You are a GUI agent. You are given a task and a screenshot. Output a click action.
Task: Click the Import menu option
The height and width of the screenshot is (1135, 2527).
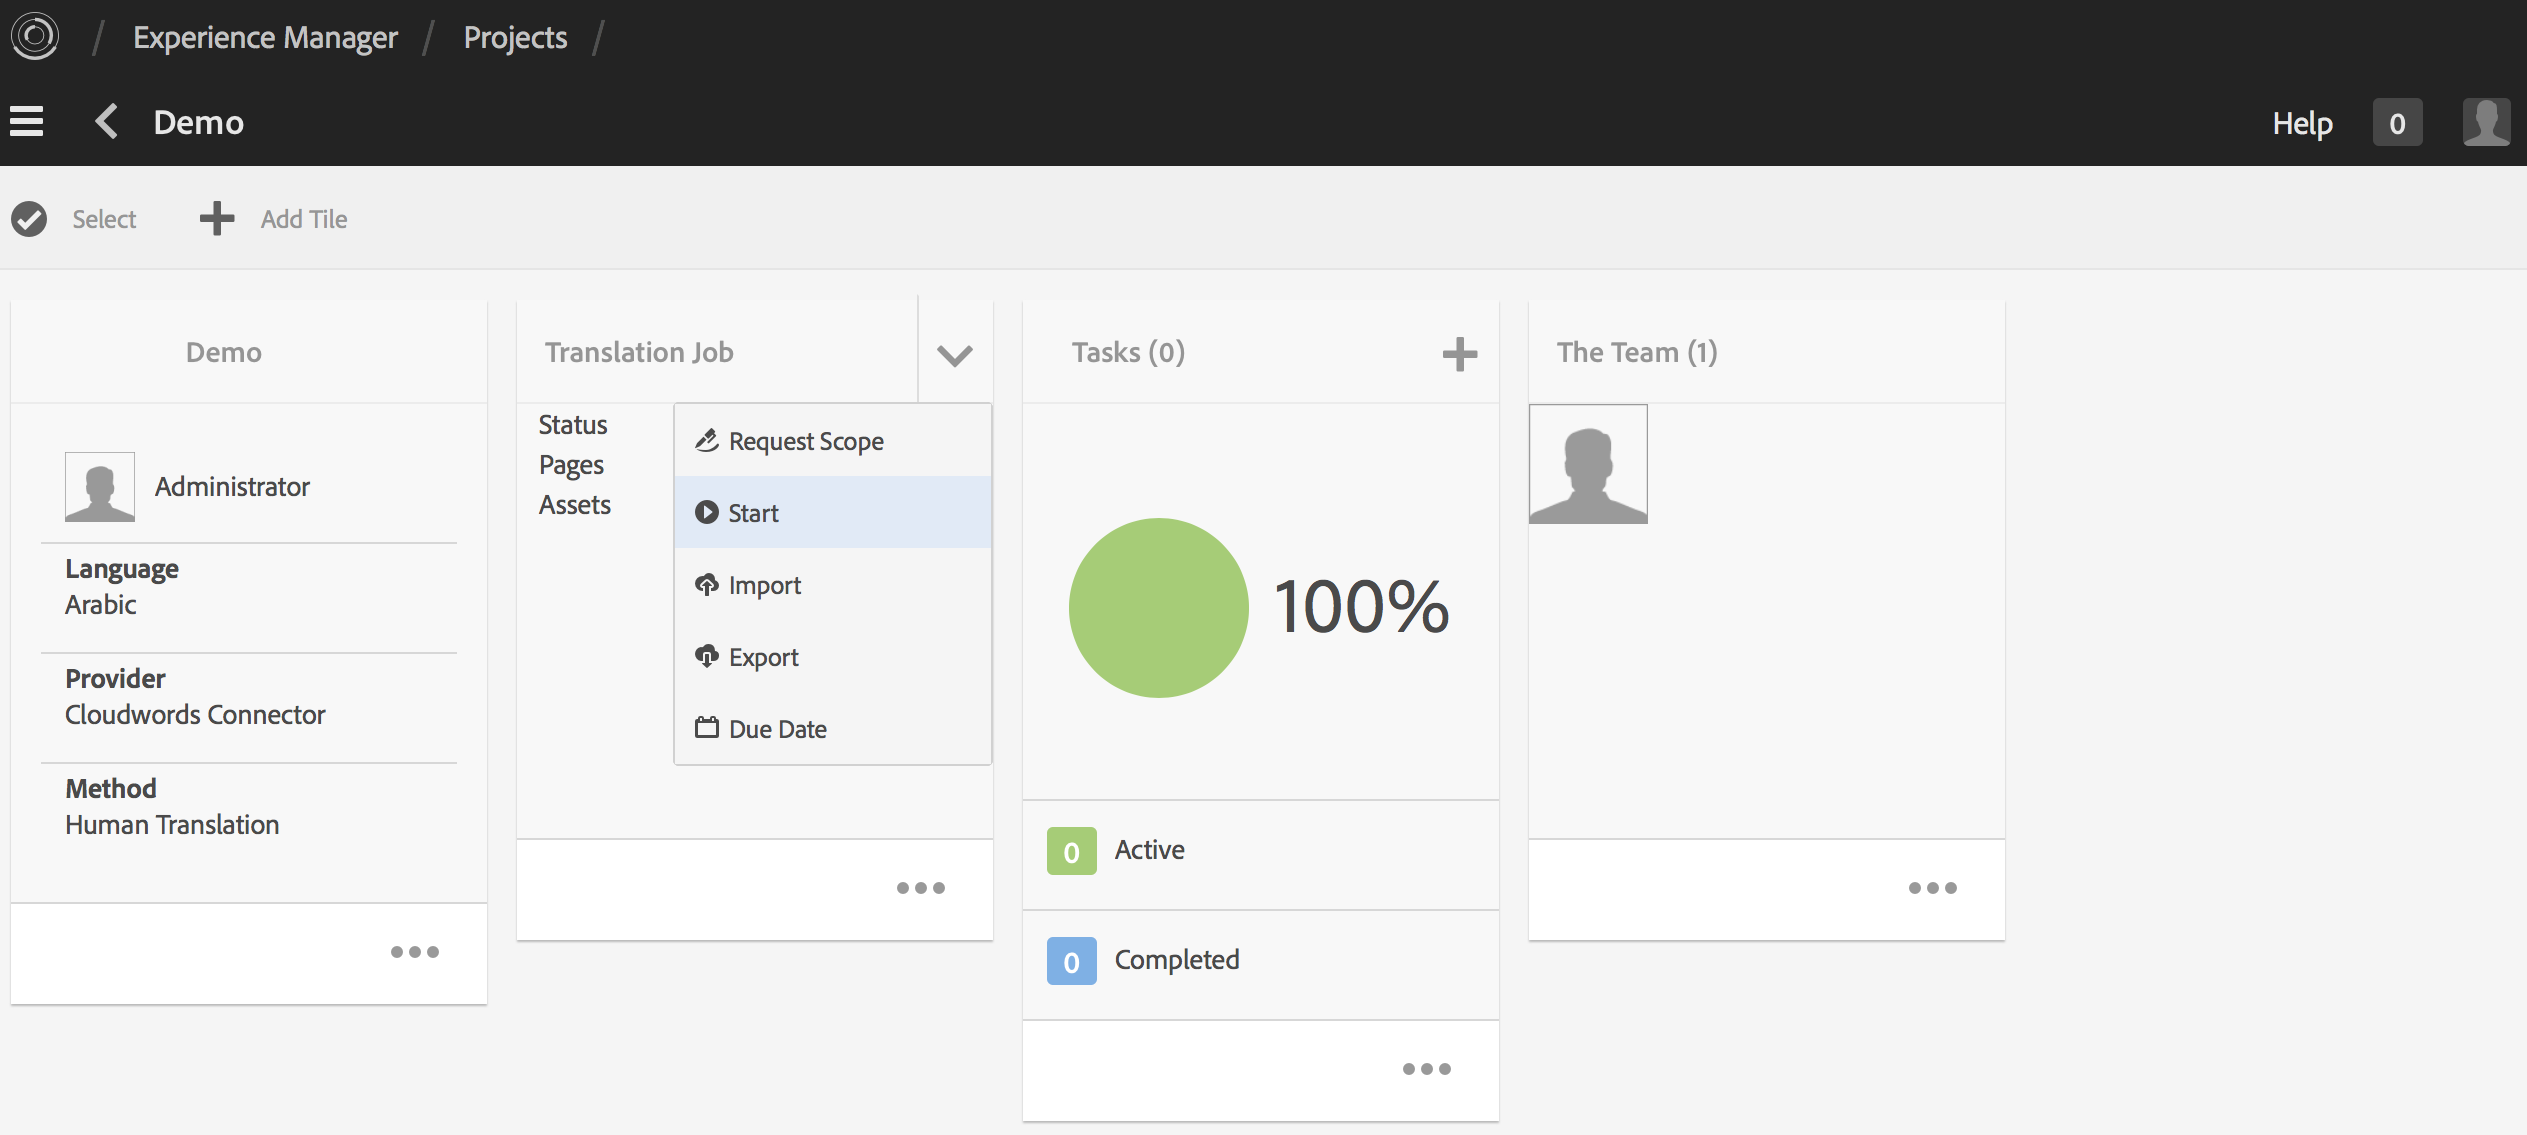coord(764,585)
